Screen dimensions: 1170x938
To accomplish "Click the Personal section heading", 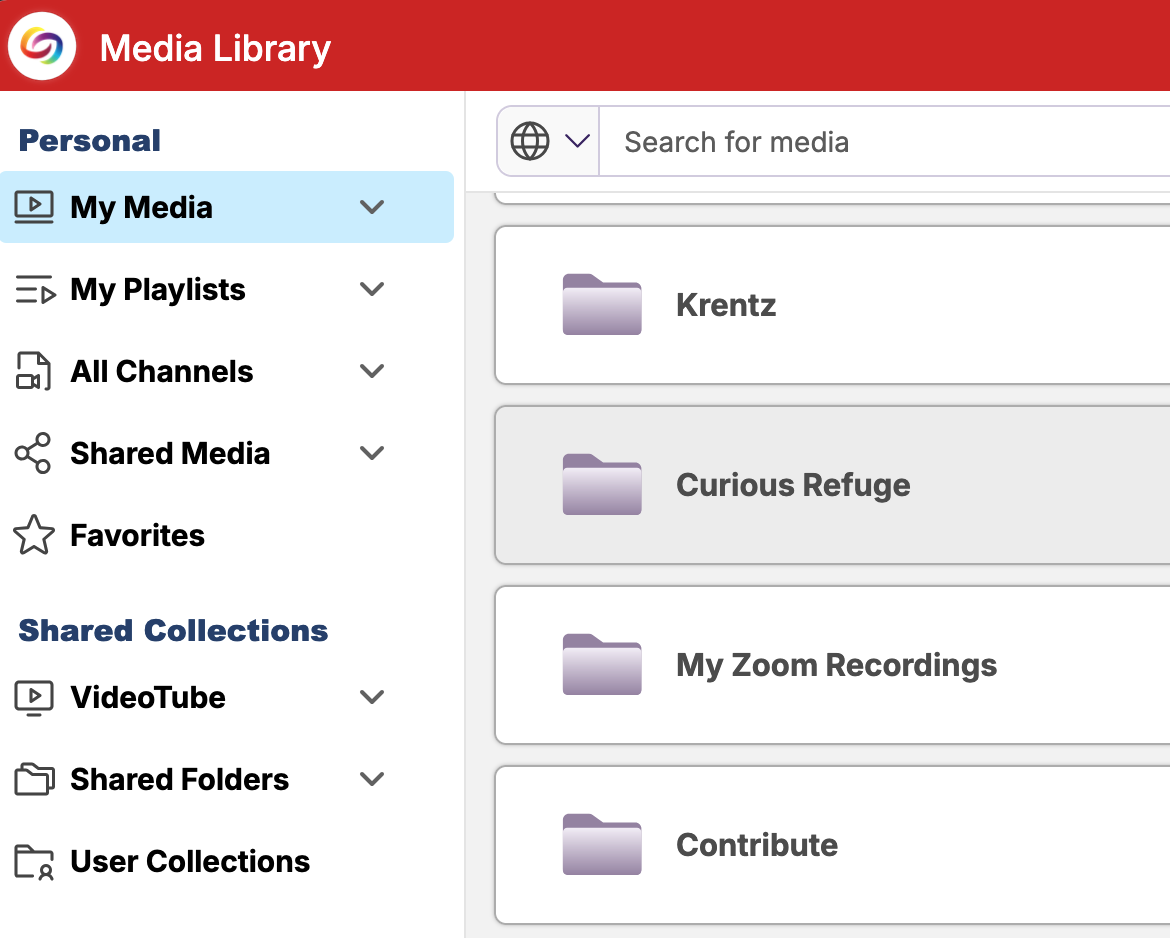I will point(90,140).
